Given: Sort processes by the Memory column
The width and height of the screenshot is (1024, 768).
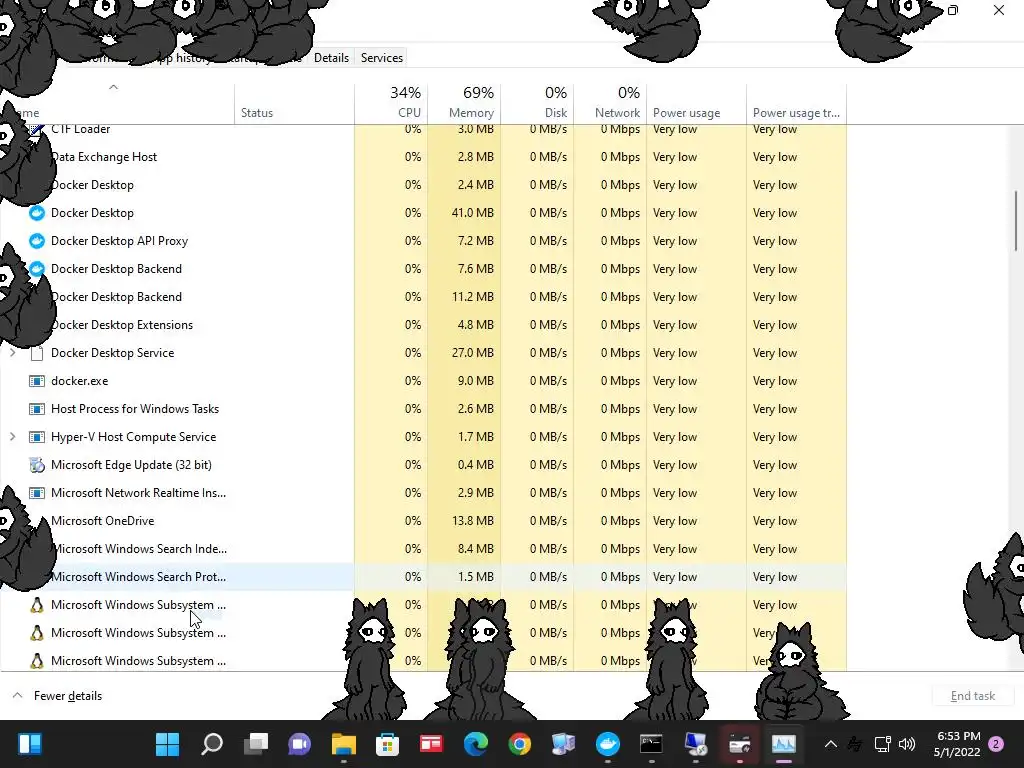Looking at the screenshot, I should coord(464,103).
